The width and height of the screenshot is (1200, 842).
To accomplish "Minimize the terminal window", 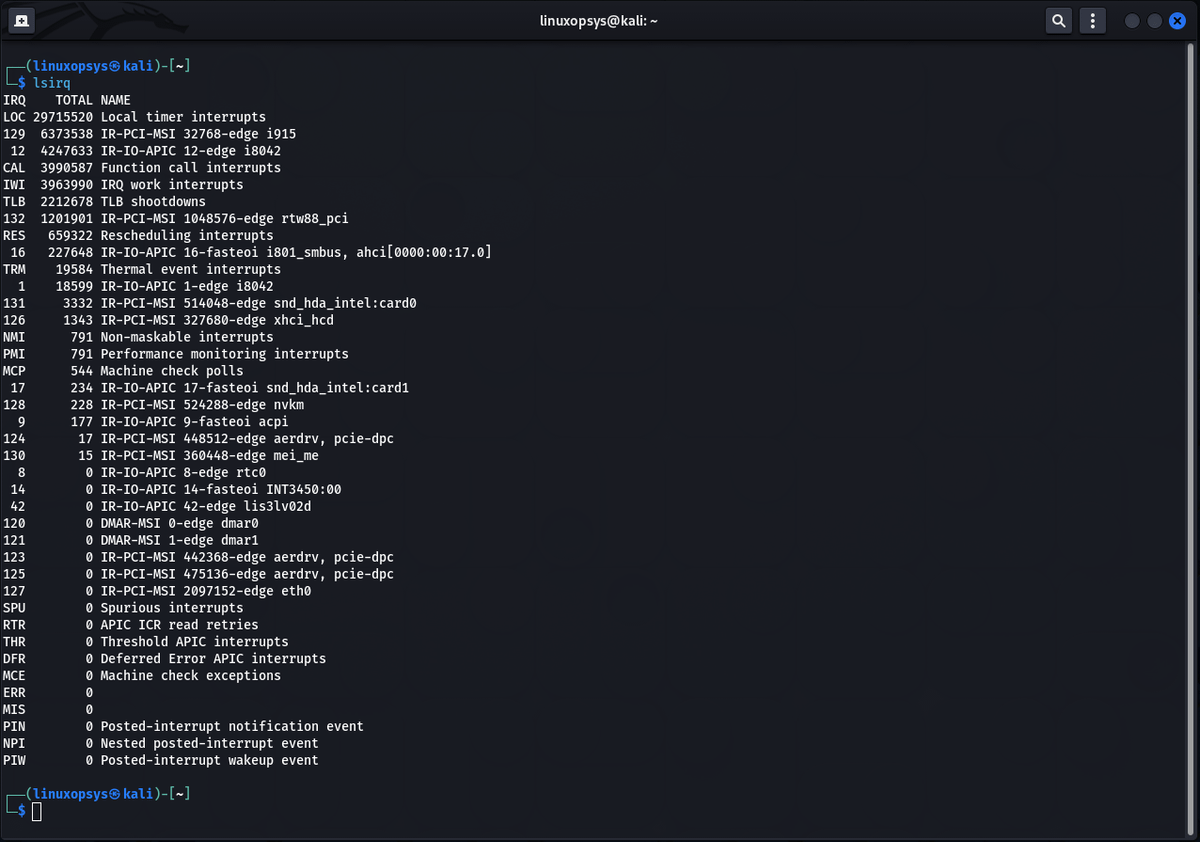I will (x=1132, y=20).
